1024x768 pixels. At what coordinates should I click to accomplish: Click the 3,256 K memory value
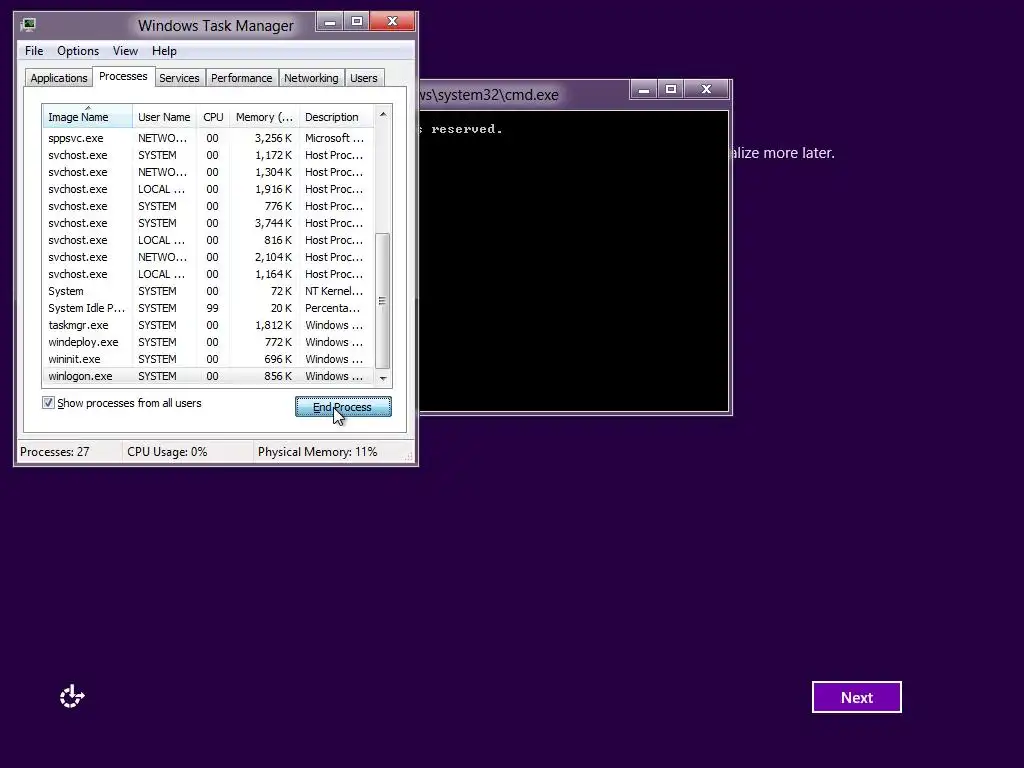click(273, 138)
